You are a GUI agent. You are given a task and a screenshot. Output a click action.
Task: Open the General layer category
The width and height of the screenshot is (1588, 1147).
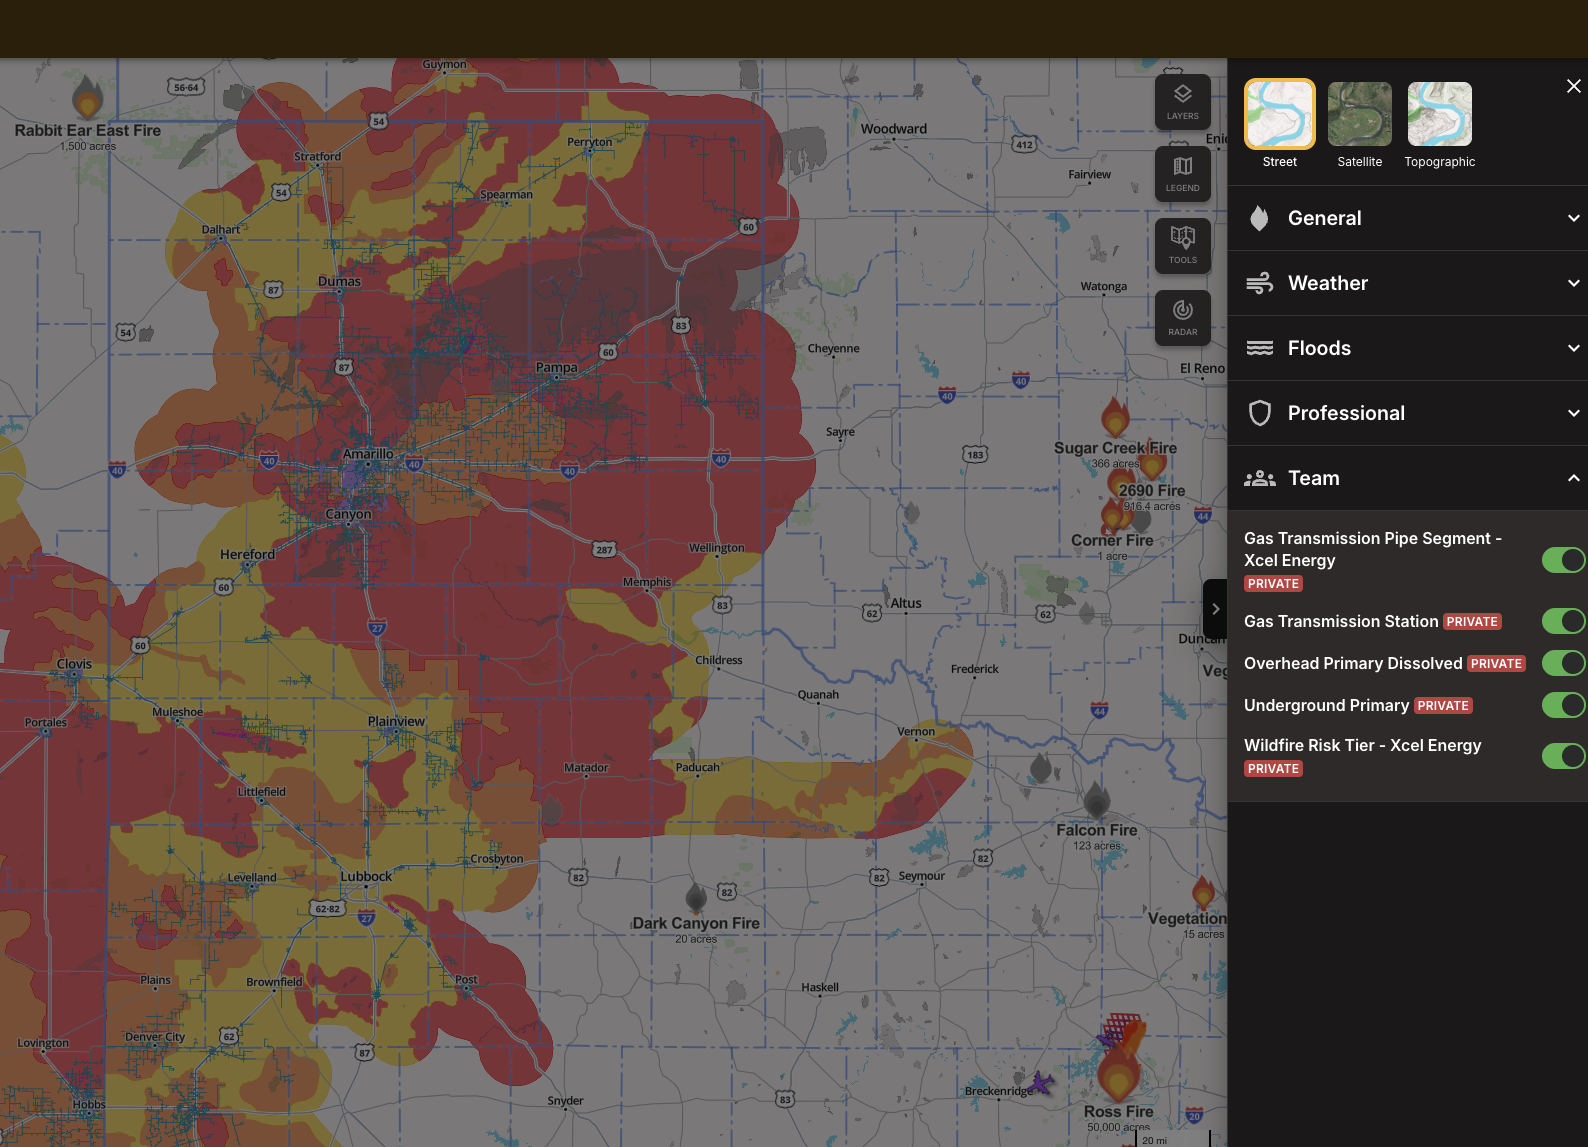(x=1408, y=218)
